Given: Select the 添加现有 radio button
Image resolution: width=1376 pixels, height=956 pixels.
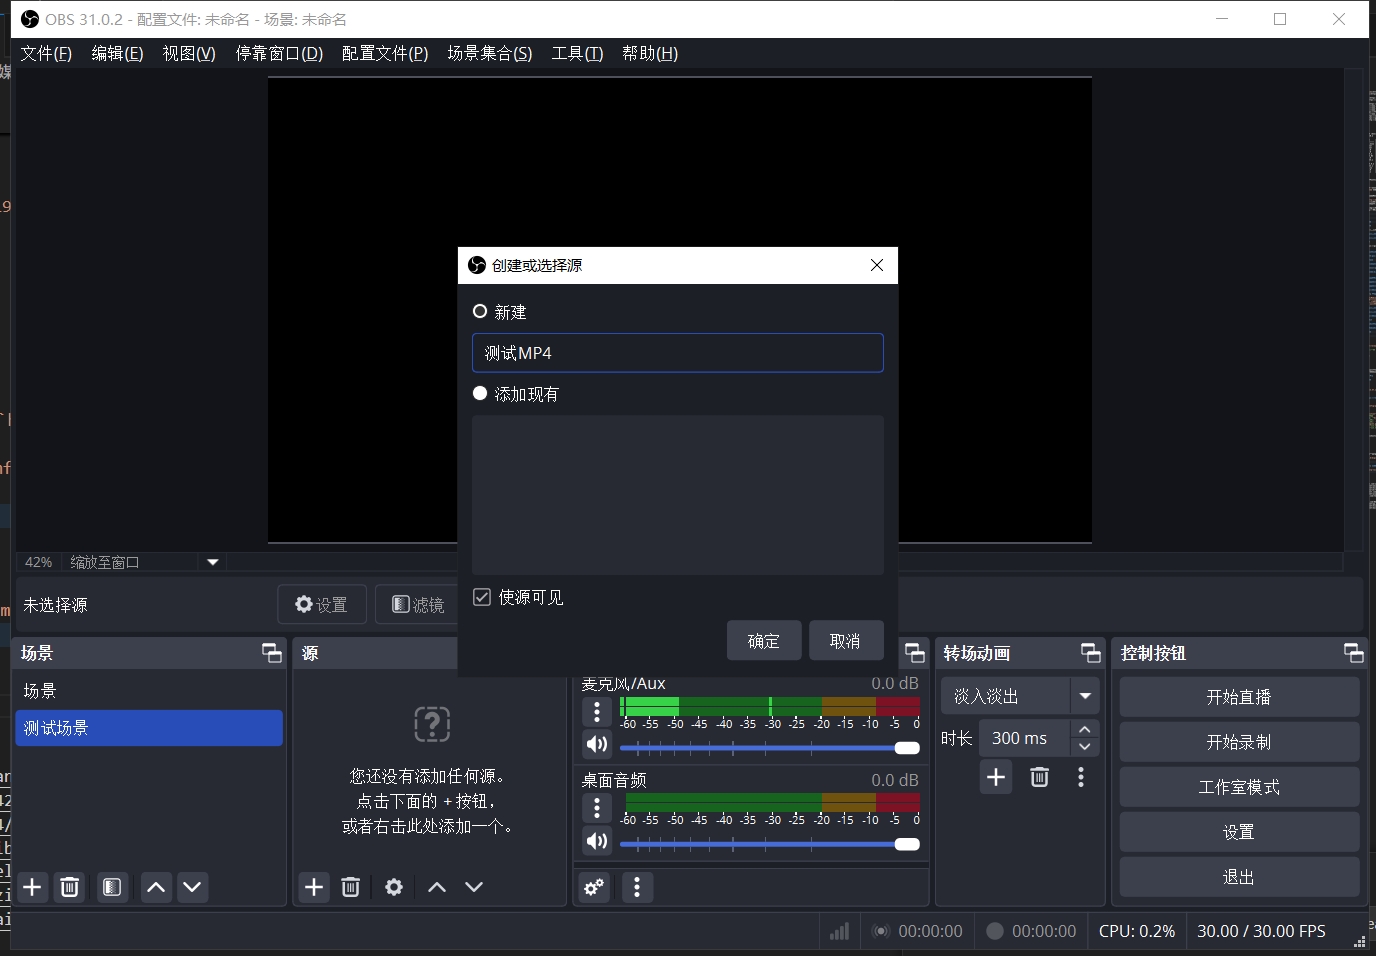Looking at the screenshot, I should pos(480,394).
